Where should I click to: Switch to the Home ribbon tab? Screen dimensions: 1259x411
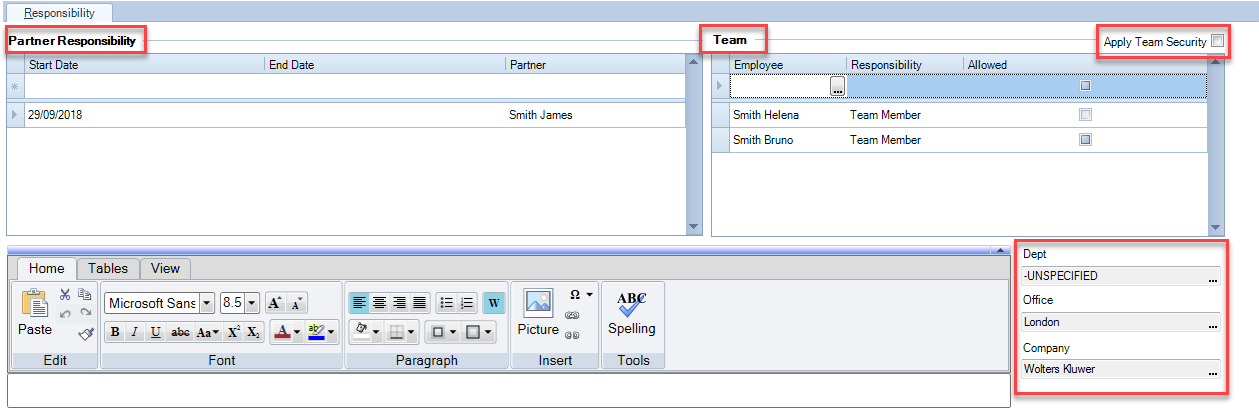tap(47, 268)
